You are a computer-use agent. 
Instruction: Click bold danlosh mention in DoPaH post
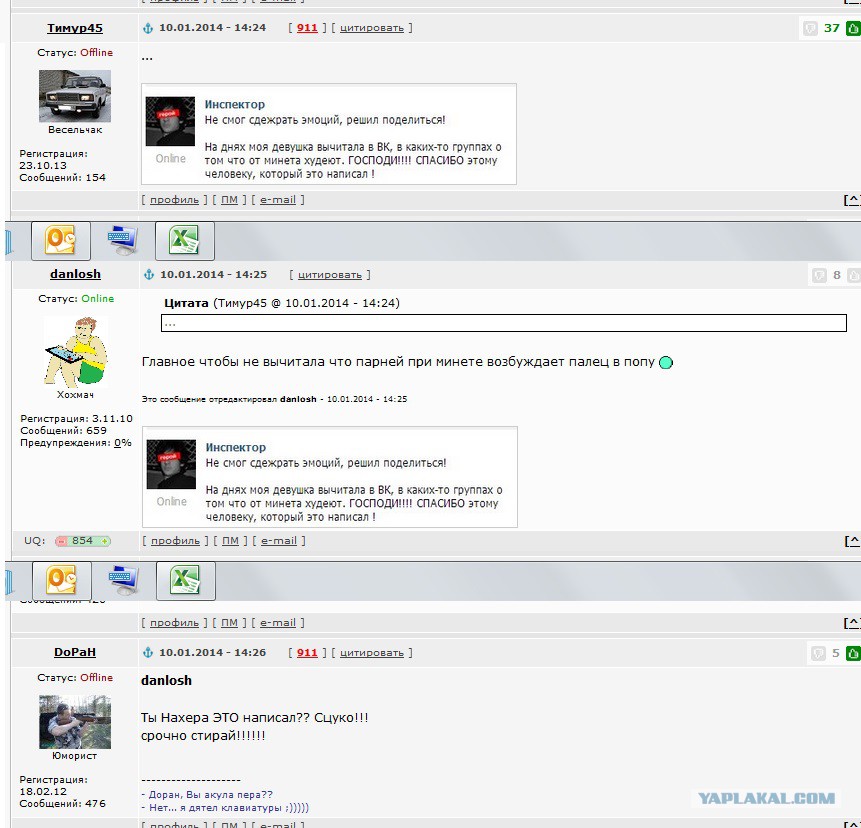(166, 680)
